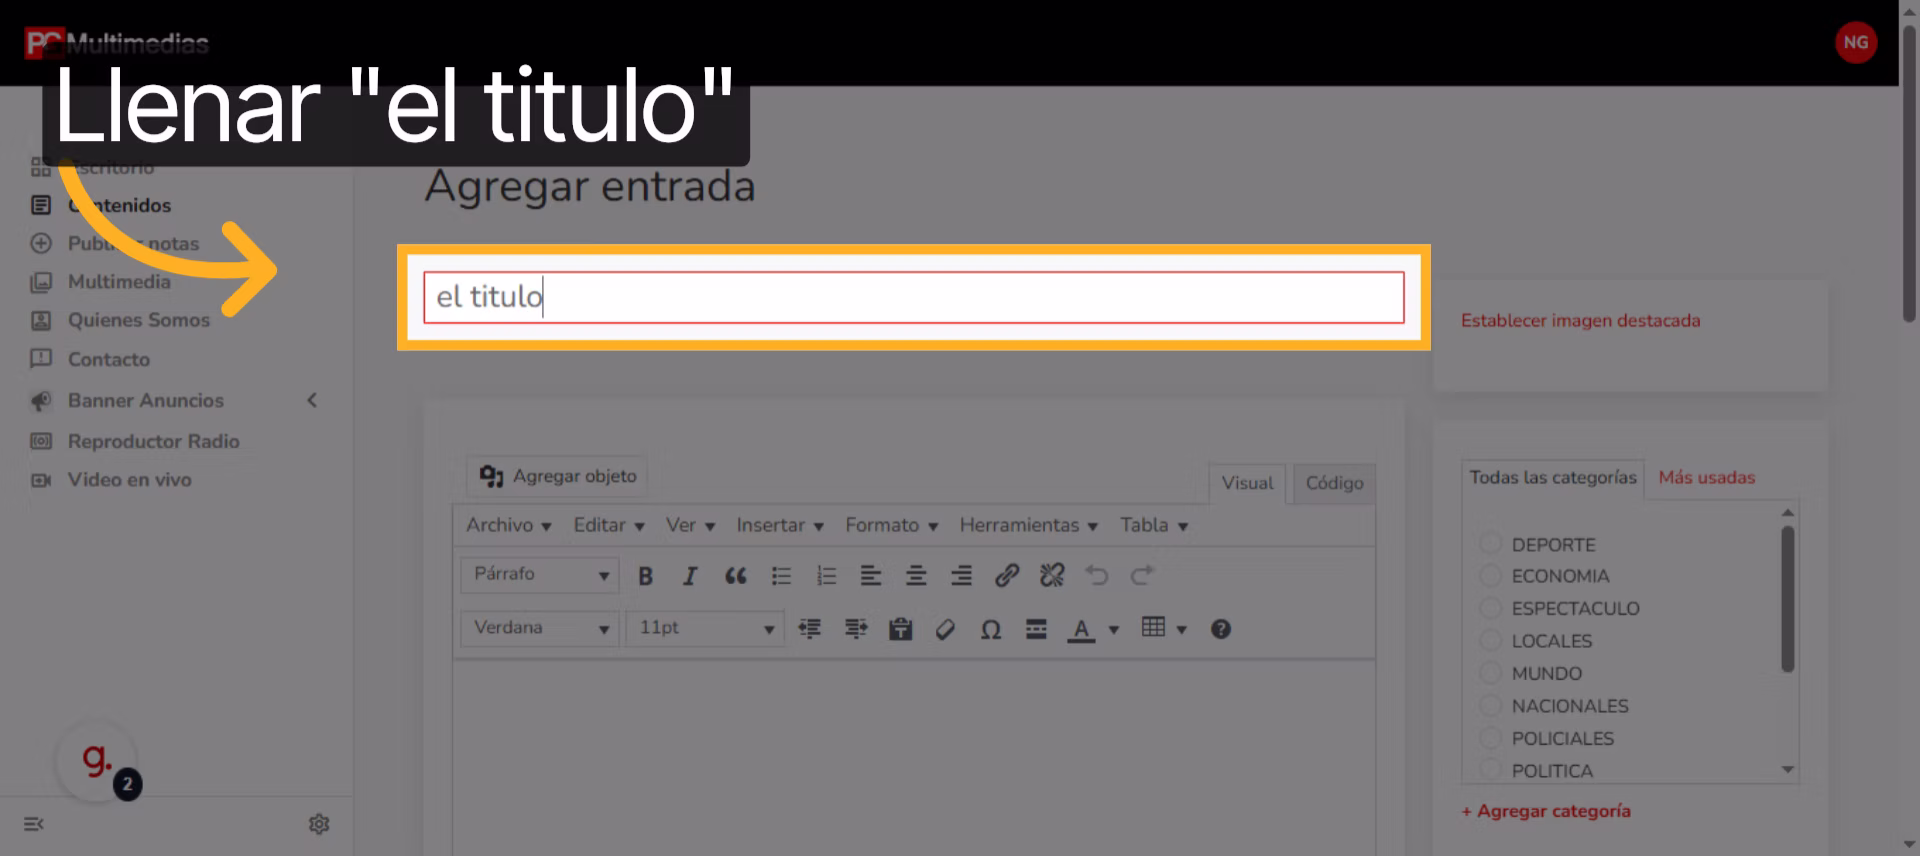Open the text color picker arrow

(x=1114, y=630)
